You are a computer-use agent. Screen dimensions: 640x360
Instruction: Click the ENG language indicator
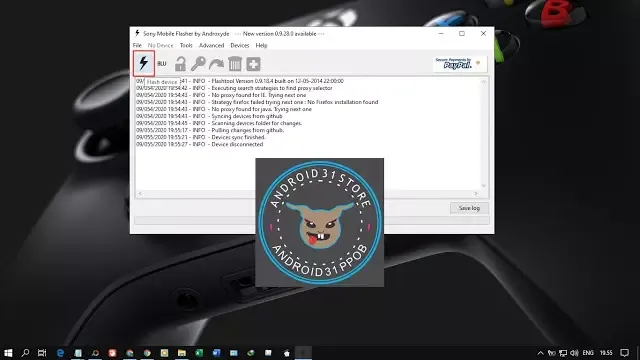(588, 353)
